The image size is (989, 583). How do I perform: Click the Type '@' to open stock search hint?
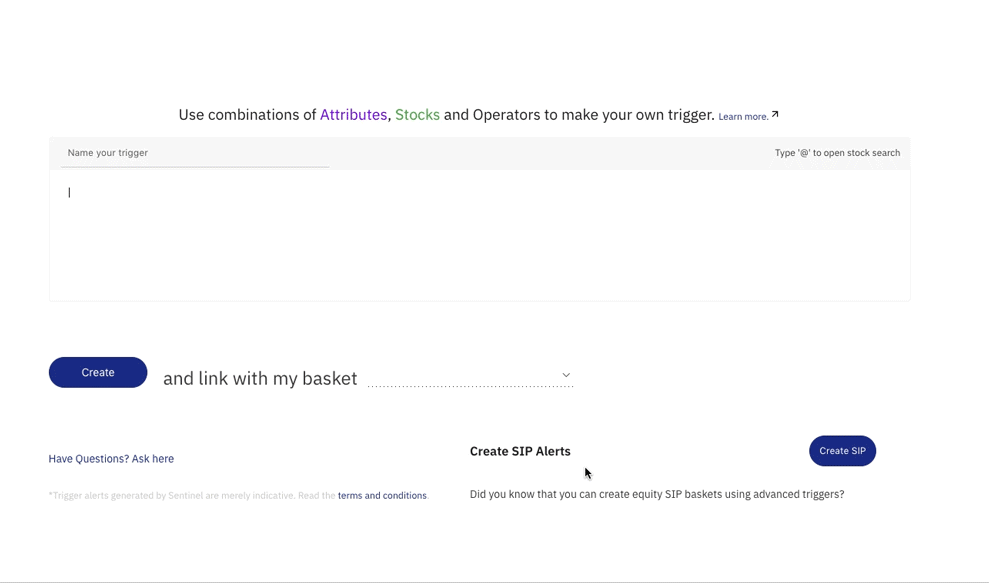point(837,153)
